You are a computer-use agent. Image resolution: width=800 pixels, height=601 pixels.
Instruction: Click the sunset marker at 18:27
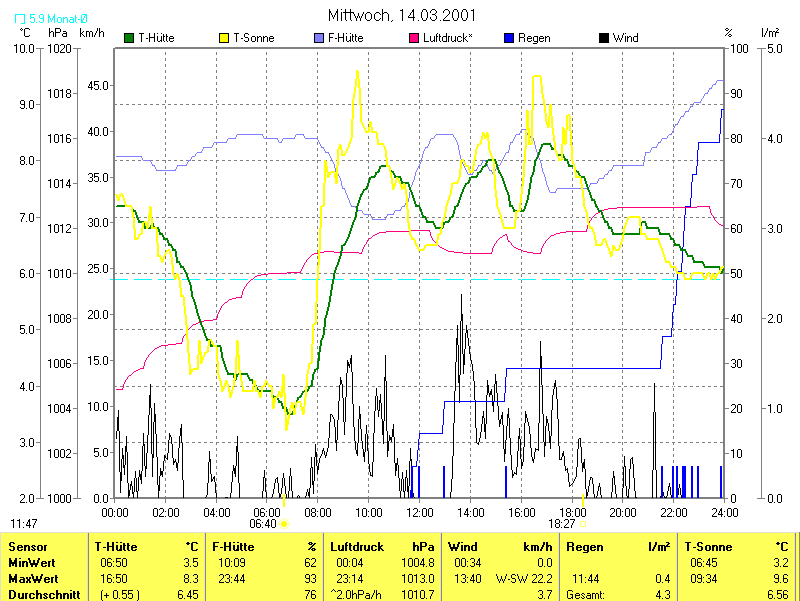tap(582, 523)
